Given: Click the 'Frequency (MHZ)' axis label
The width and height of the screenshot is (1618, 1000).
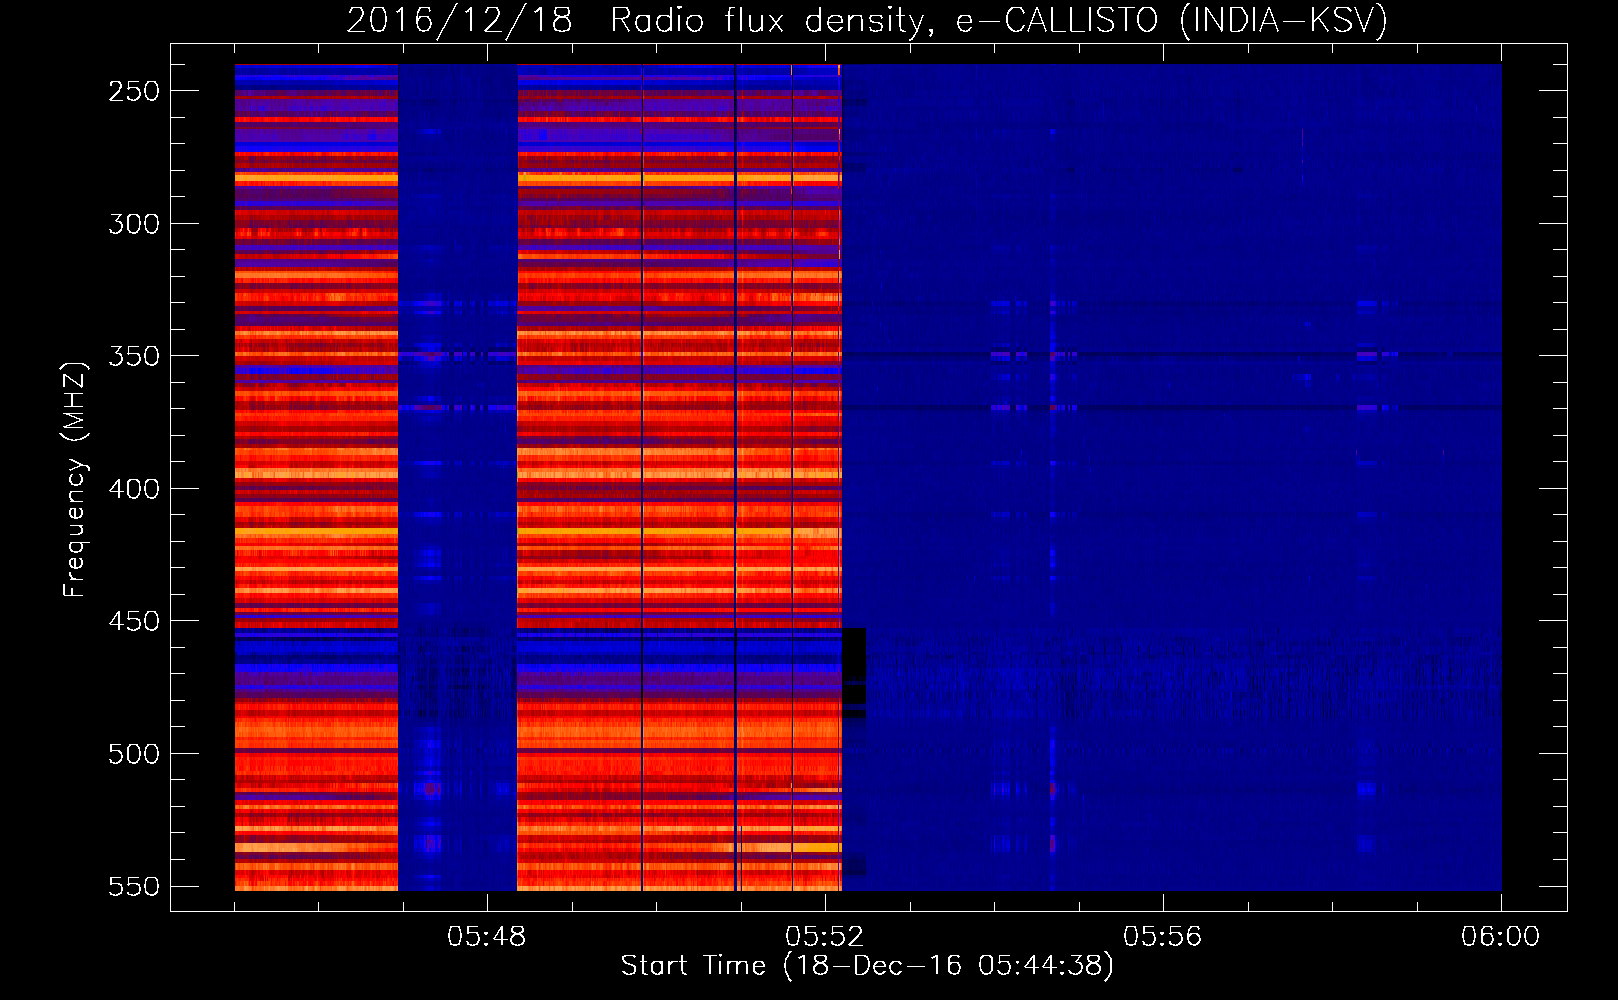Looking at the screenshot, I should (75, 479).
